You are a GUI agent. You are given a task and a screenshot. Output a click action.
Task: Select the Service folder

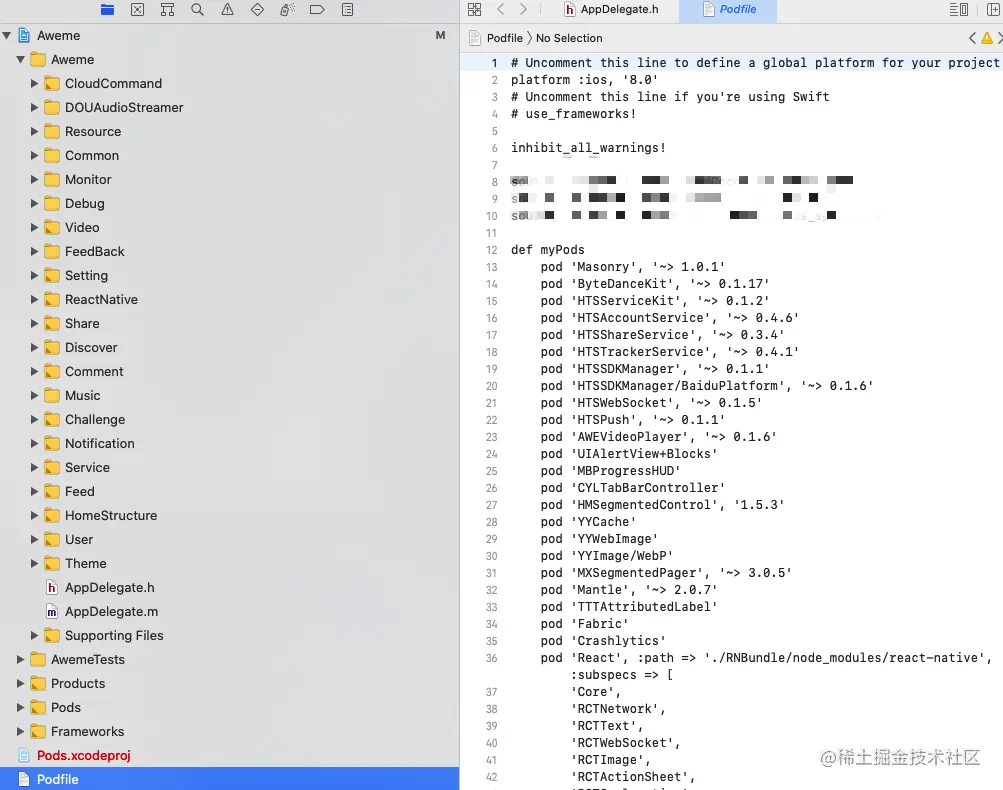(x=87, y=468)
